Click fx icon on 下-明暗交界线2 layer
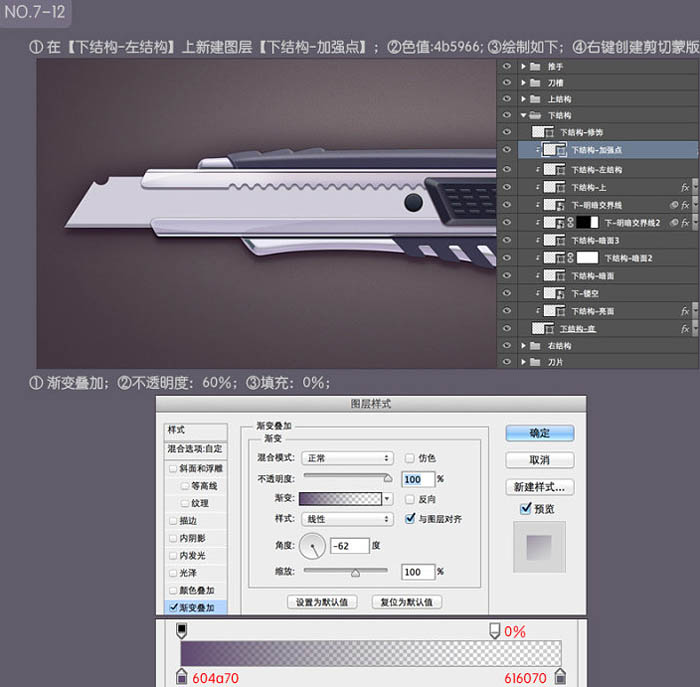This screenshot has height=687, width=700. 685,222
